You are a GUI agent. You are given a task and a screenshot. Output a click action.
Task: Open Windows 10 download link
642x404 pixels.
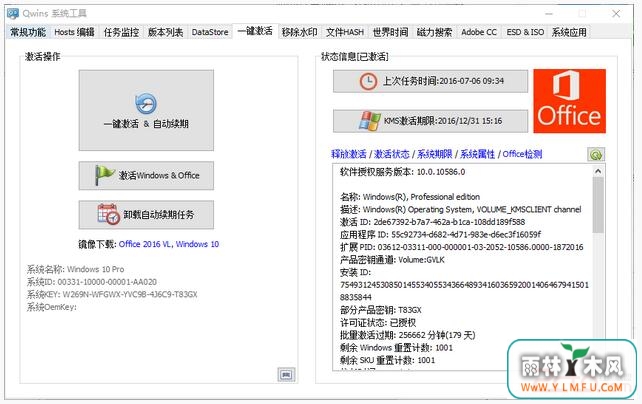[197, 244]
